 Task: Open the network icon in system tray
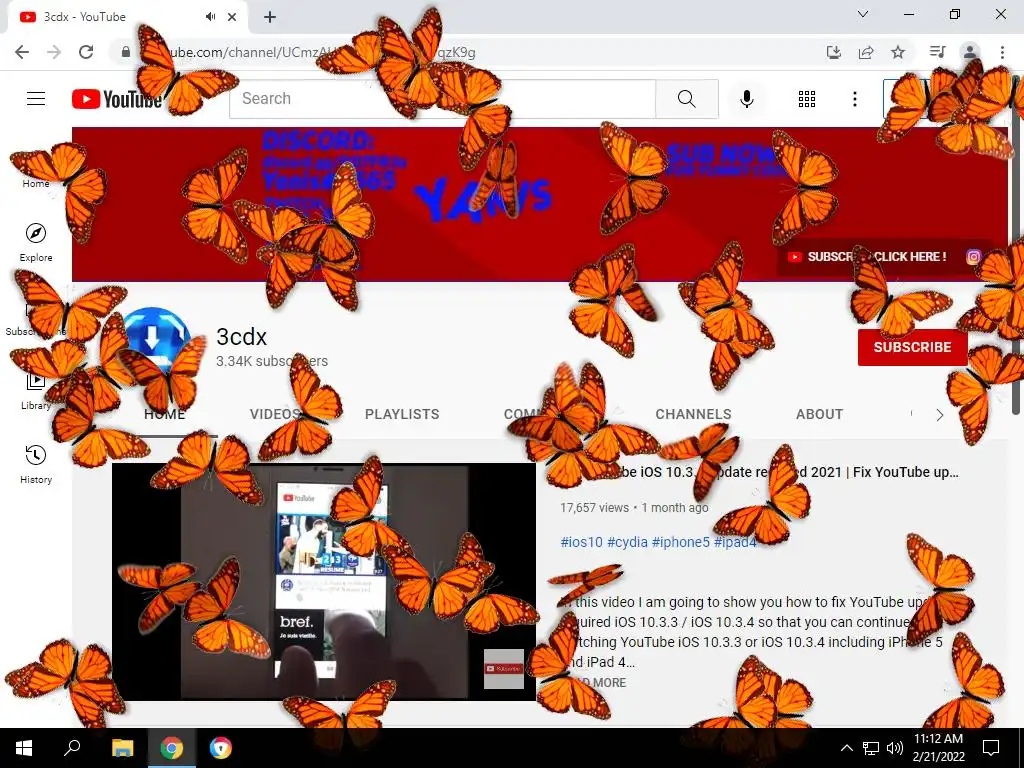(x=871, y=748)
